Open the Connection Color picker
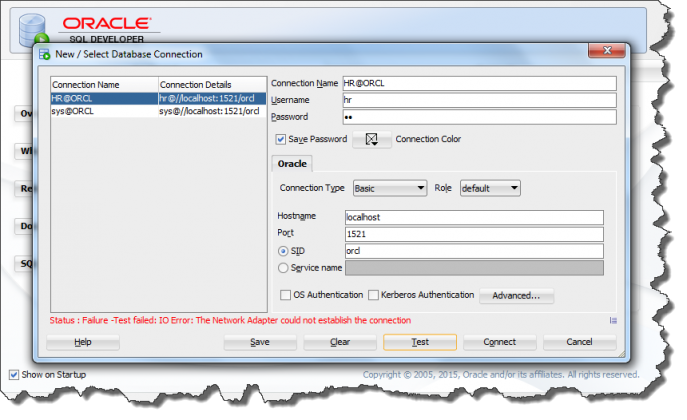The height and width of the screenshot is (420, 687). tap(371, 140)
